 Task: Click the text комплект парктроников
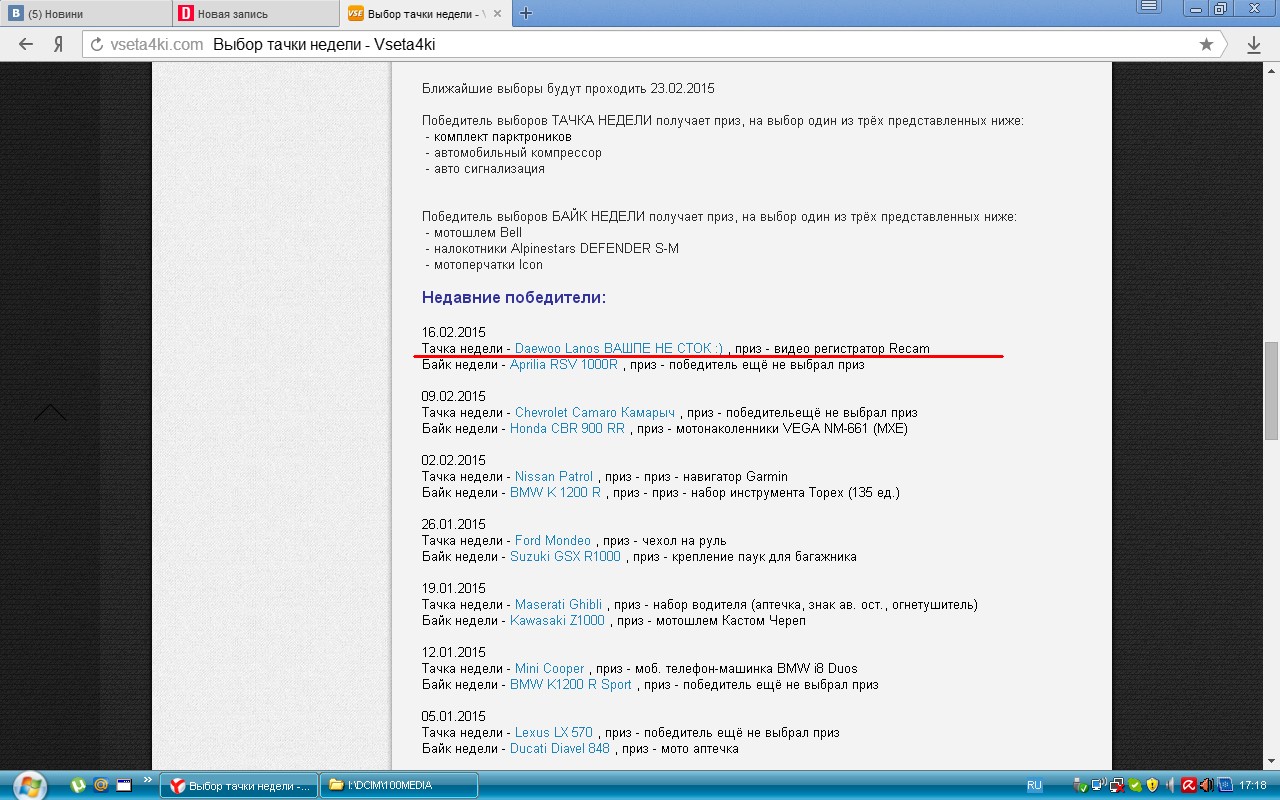tap(503, 137)
